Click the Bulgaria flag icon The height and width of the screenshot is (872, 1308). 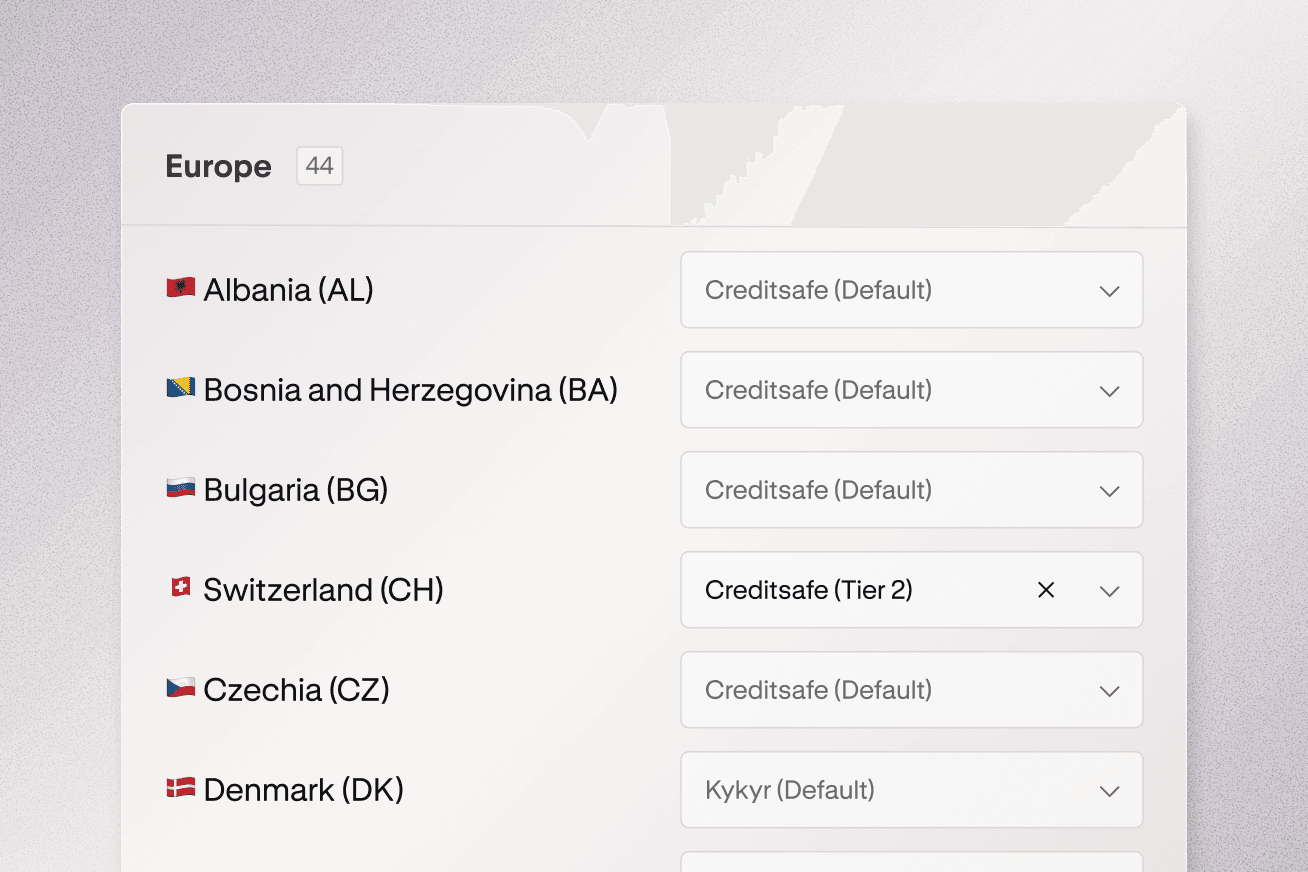[x=180, y=488]
